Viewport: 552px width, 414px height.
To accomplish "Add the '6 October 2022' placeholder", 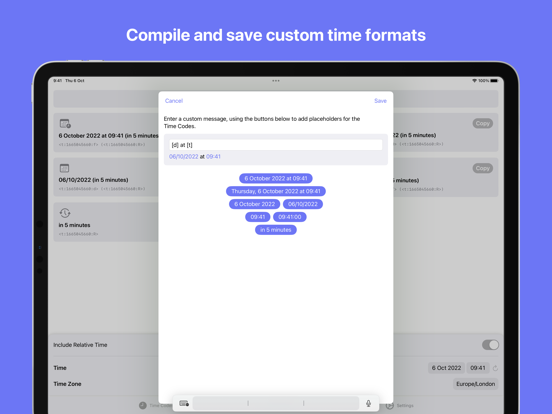I will 255,204.
